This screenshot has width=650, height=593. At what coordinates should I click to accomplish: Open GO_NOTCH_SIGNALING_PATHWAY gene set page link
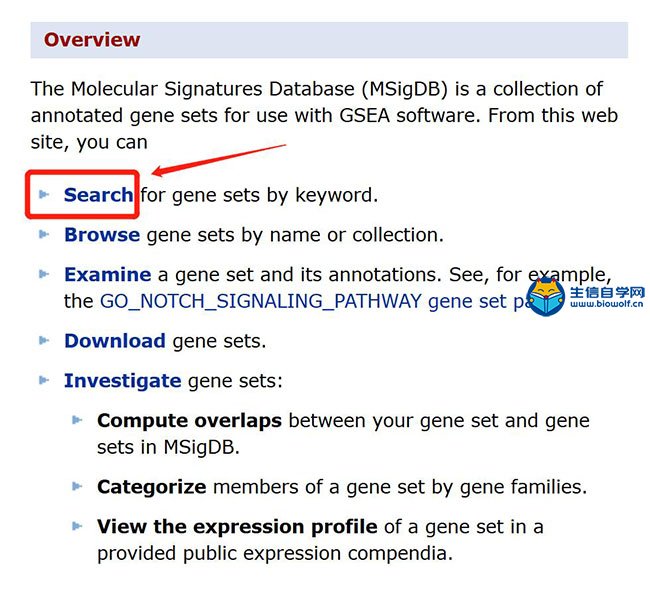pyautogui.click(x=315, y=301)
